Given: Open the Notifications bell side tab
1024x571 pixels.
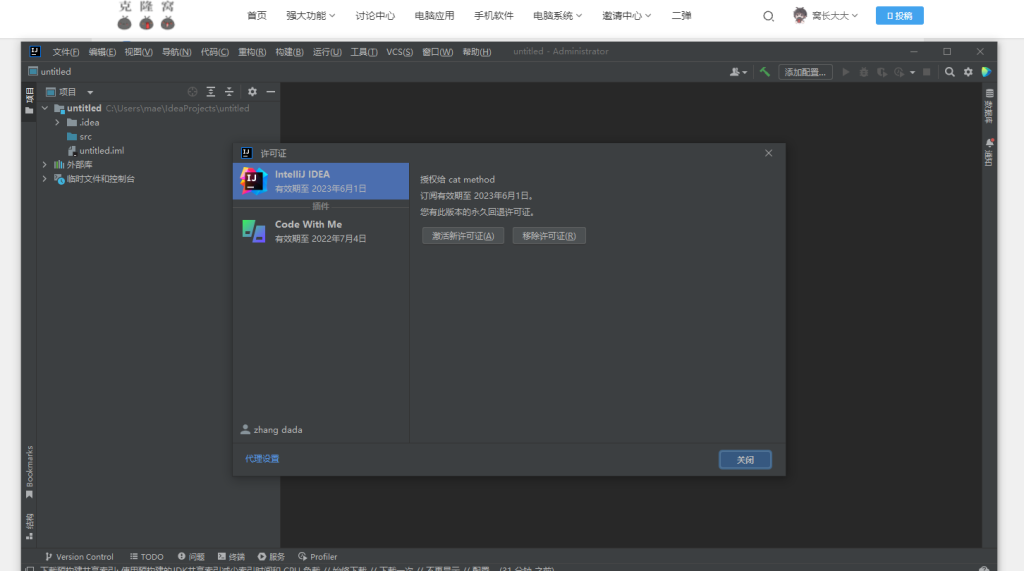Looking at the screenshot, I should pyautogui.click(x=989, y=152).
